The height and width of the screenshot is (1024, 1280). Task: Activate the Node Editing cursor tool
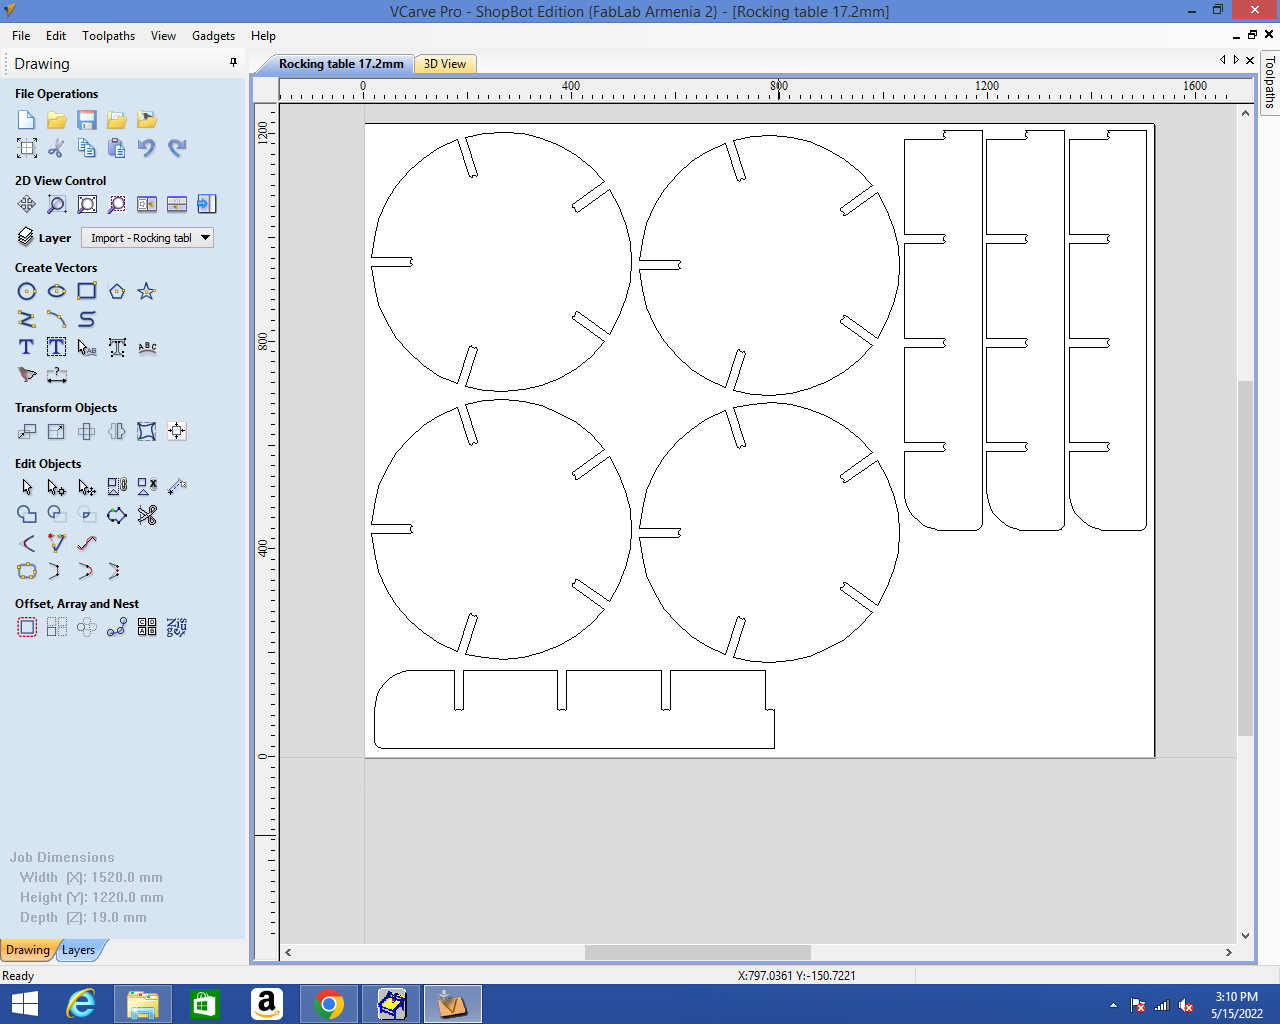[57, 487]
